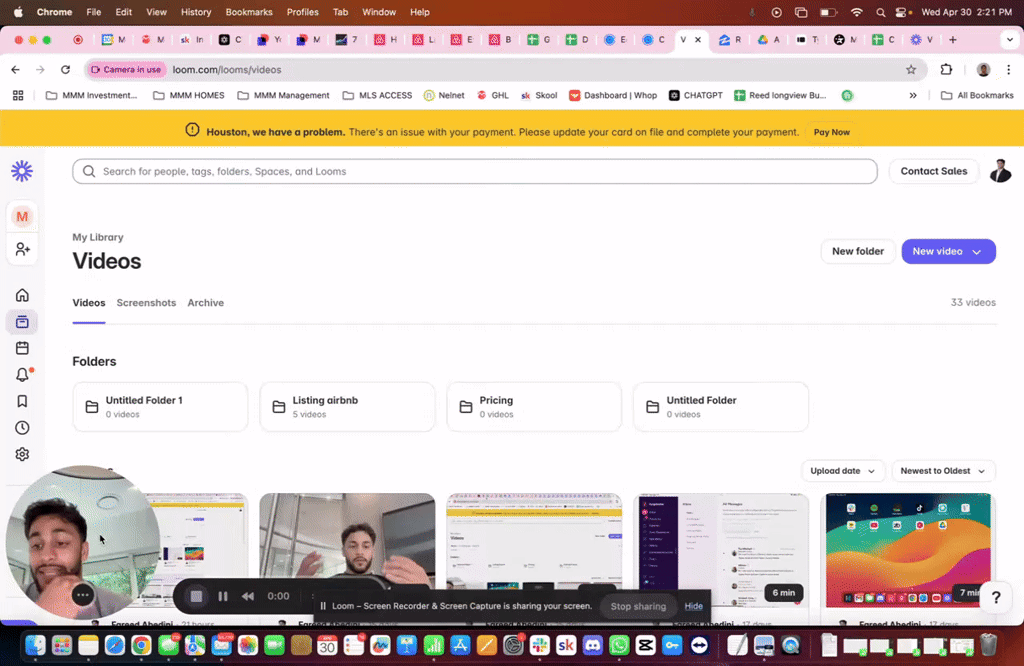Expand the New video dropdown button
The image size is (1024, 666).
tap(948, 251)
